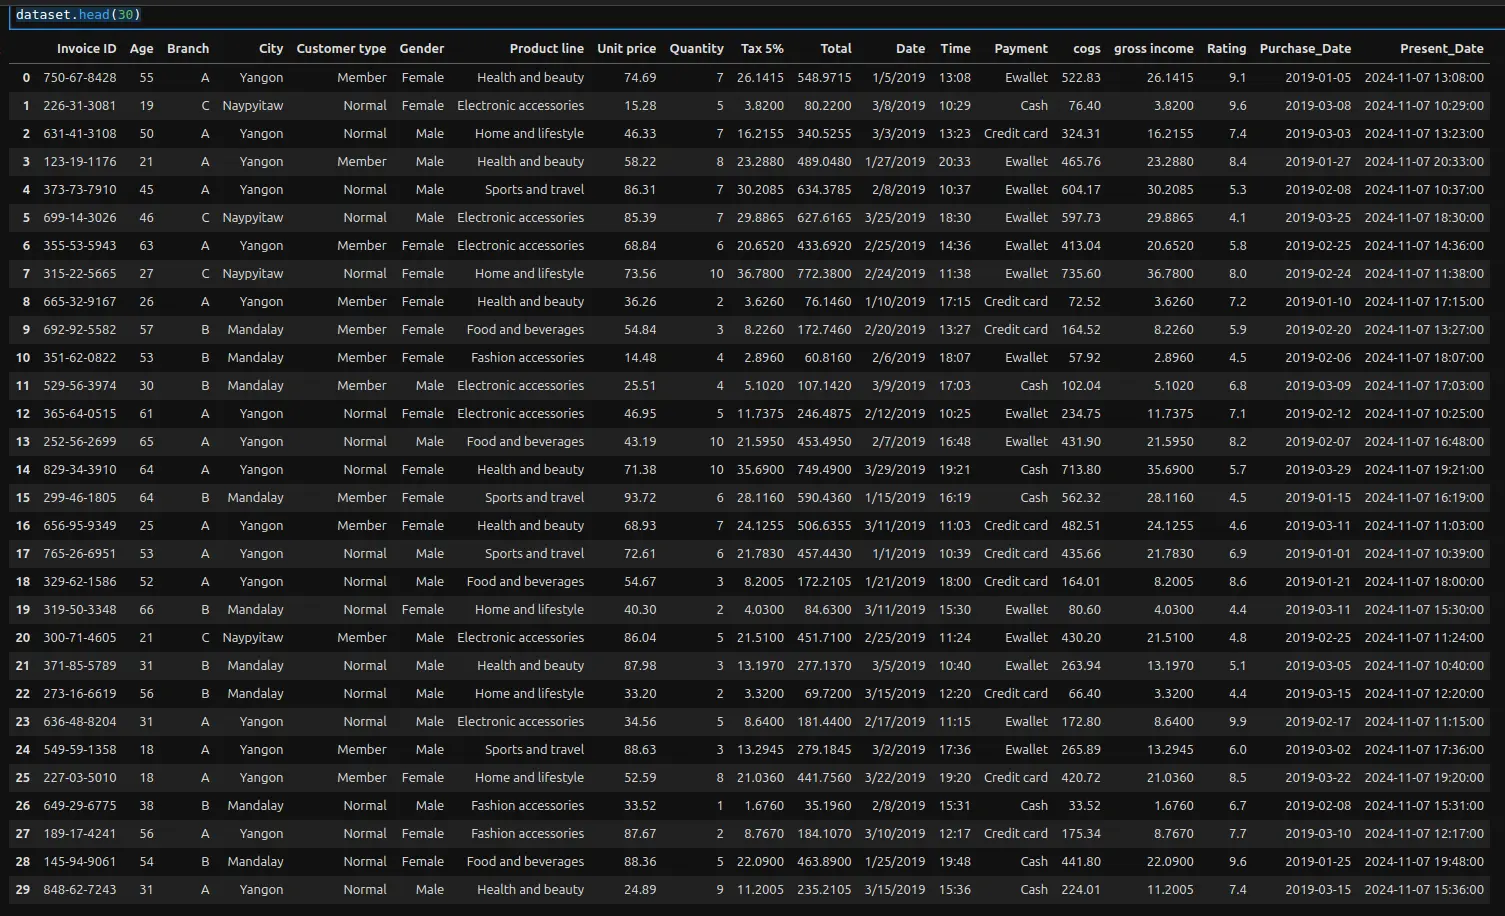Image resolution: width=1505 pixels, height=916 pixels.
Task: Click the cogs value 175.34
Action: point(1081,833)
